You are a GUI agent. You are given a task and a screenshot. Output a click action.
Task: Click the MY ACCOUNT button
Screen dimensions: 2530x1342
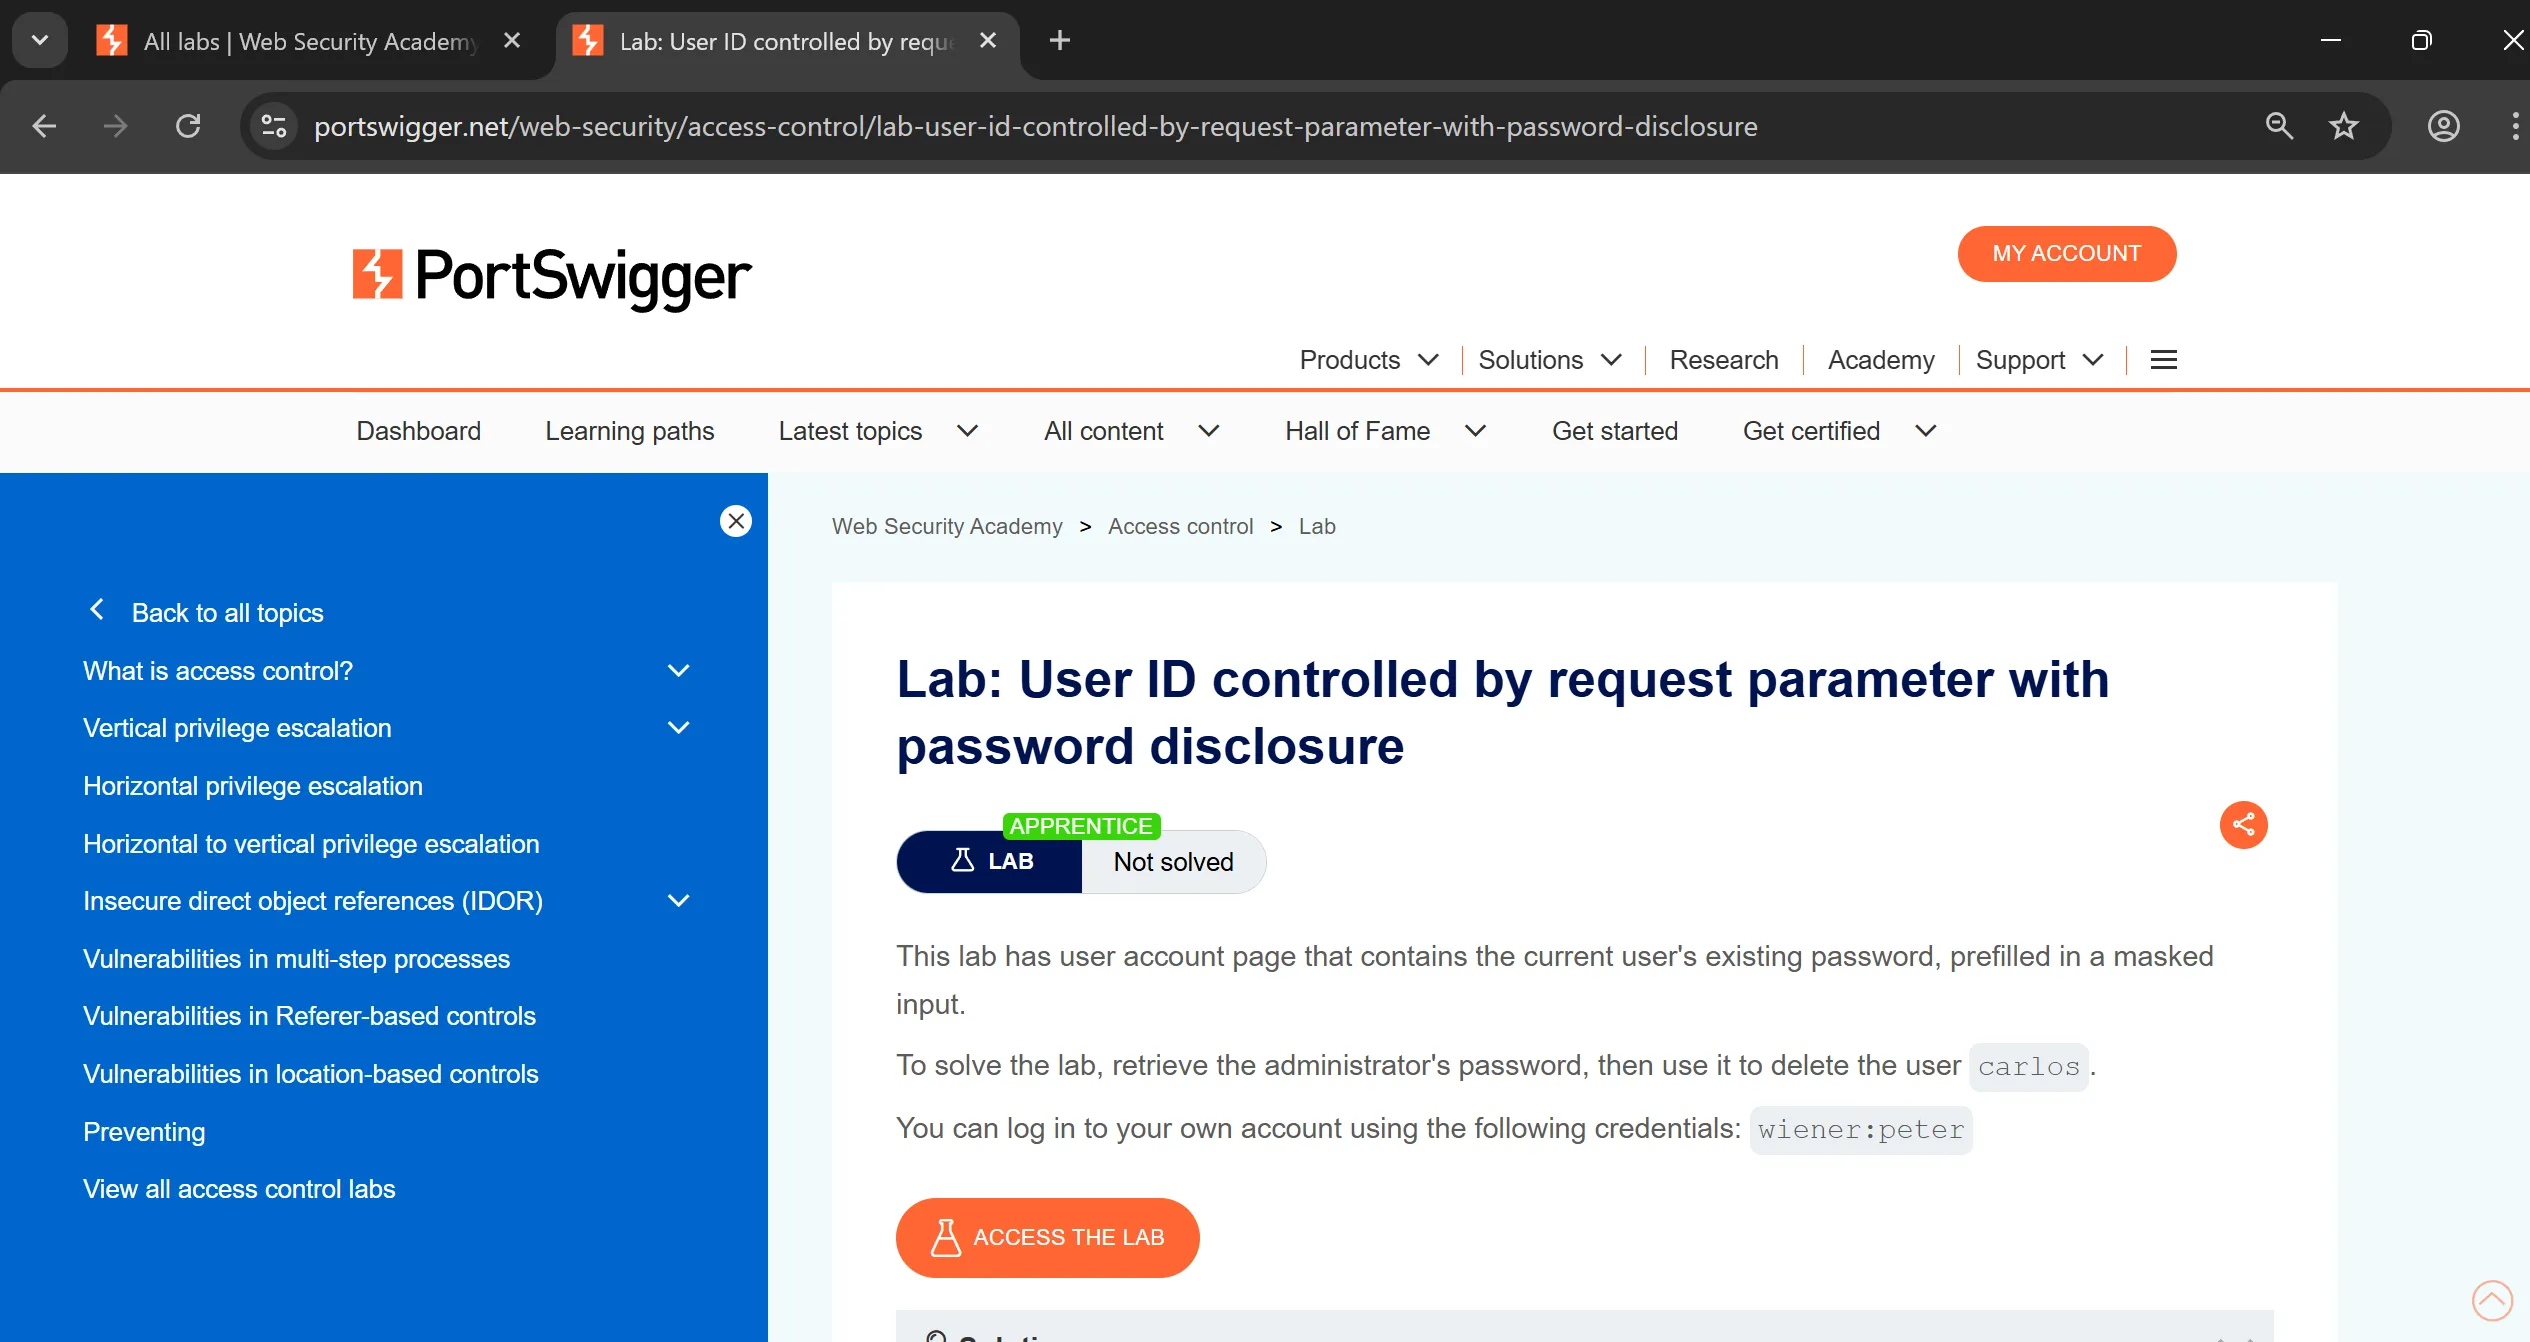click(x=2066, y=254)
